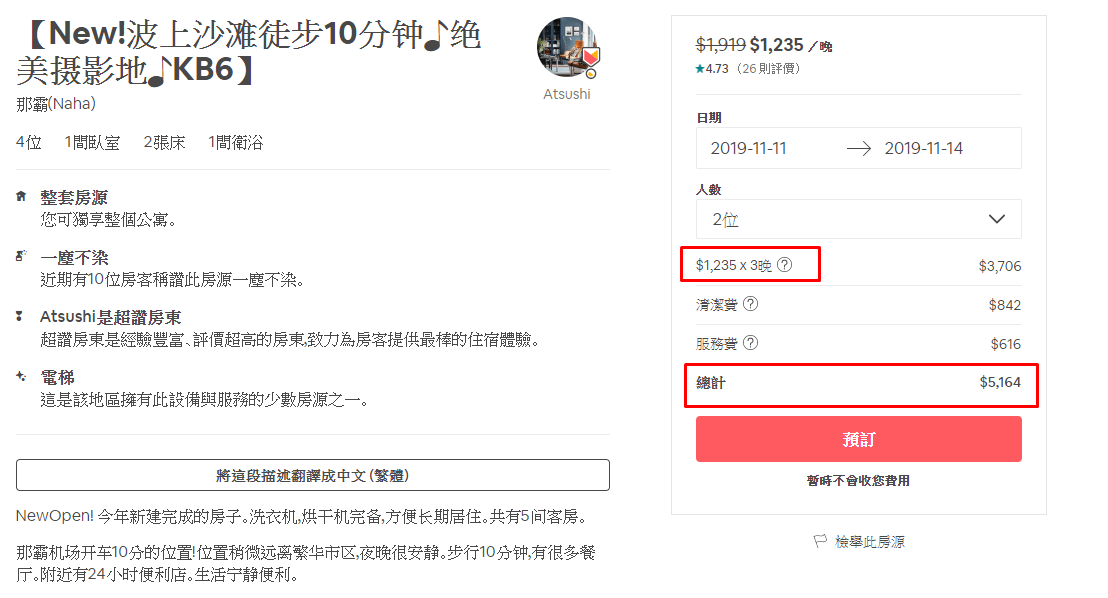Click the house icon beside 整套房源
Screen dimensions: 1108x598
[x=21, y=197]
